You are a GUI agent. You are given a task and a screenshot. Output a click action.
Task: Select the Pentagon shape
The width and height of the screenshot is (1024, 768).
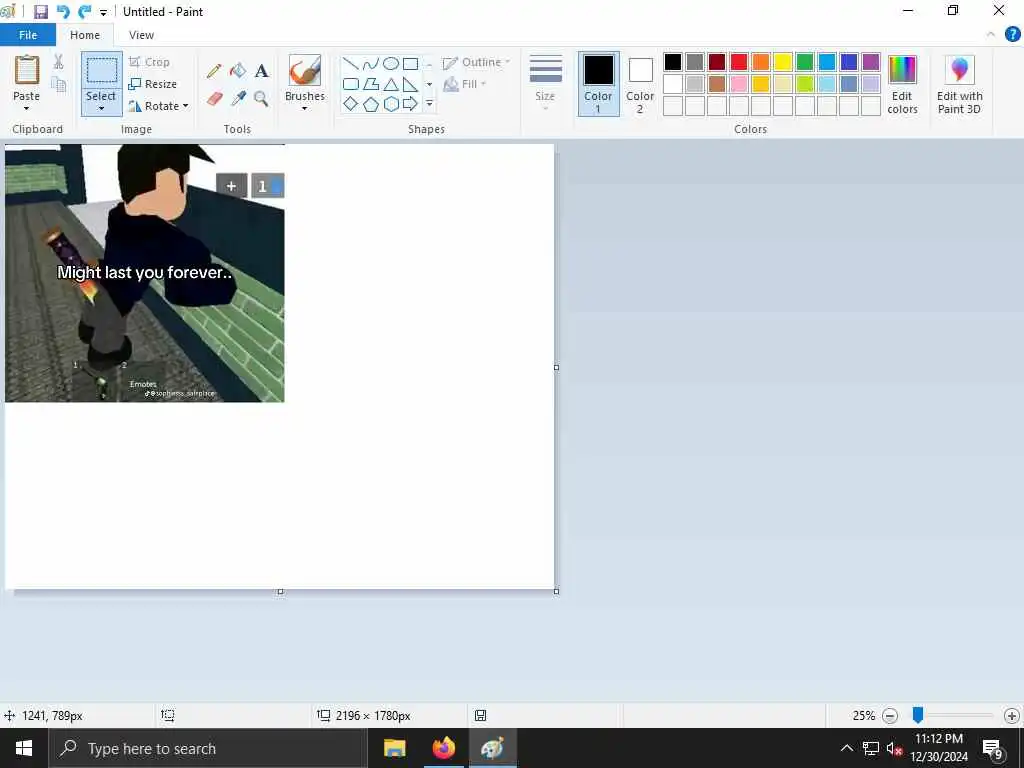[370, 104]
